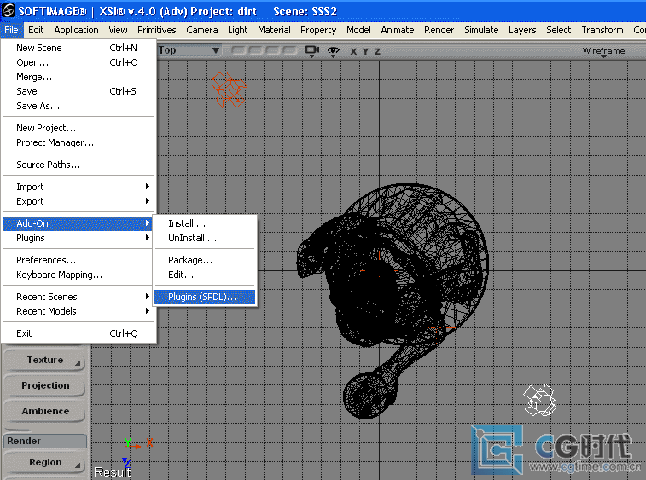Expand the Recent Scenes submenu
The height and width of the screenshot is (480, 646).
[78, 297]
